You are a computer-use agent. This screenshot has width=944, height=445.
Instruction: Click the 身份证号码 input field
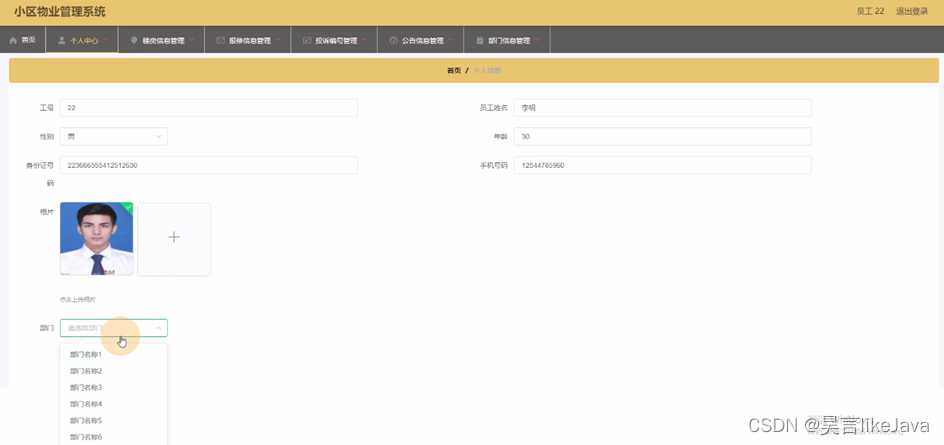(x=209, y=165)
